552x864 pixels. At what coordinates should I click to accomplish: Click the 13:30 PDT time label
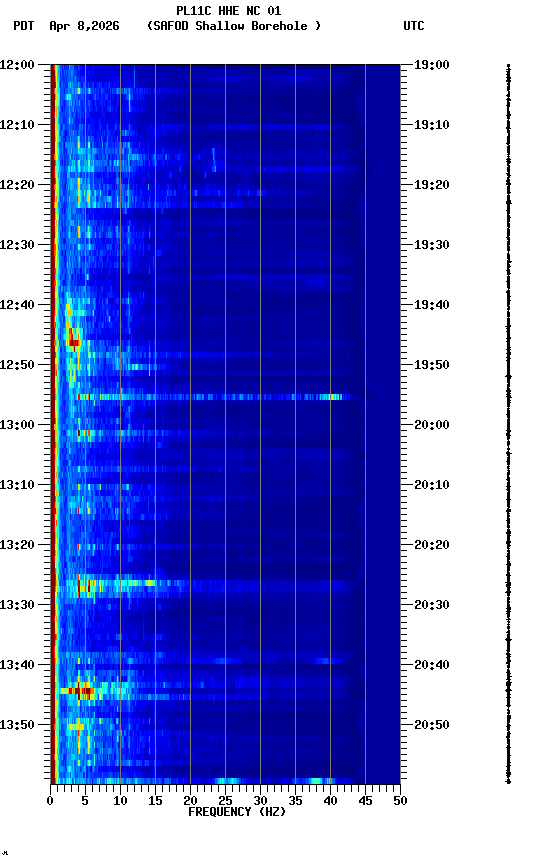coord(17,606)
